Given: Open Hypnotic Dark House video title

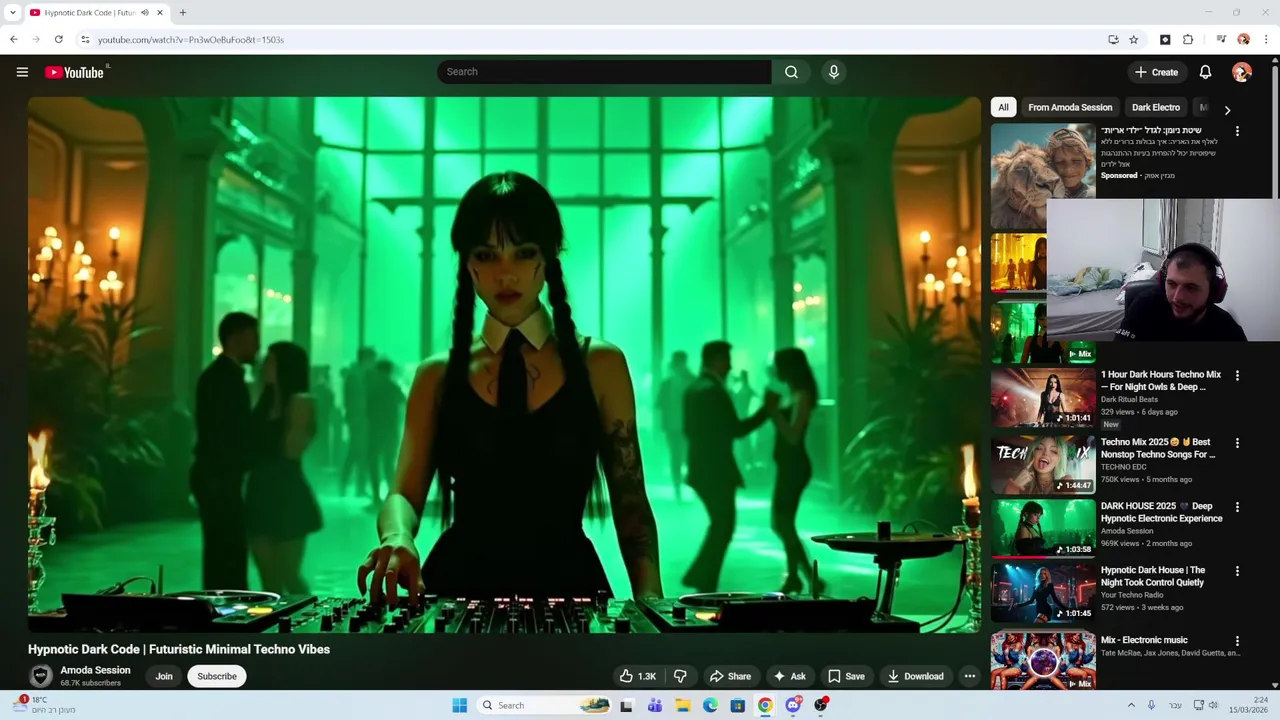Looking at the screenshot, I should coord(1153,576).
